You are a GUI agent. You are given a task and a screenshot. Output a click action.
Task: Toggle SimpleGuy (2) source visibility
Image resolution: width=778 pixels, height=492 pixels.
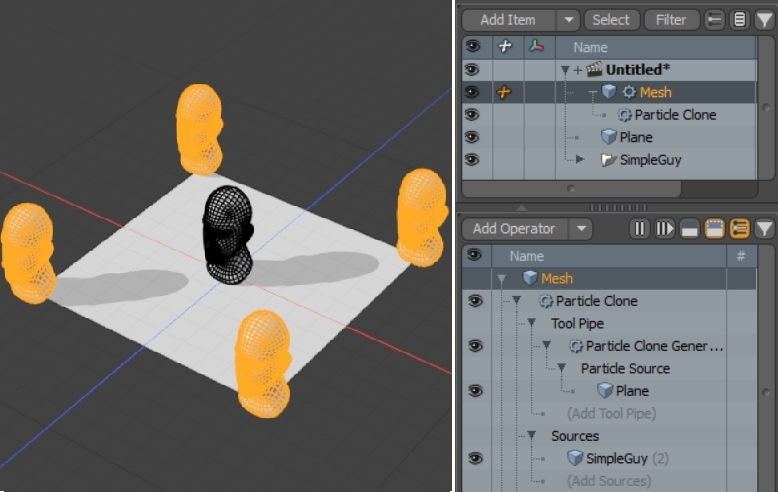click(475, 458)
